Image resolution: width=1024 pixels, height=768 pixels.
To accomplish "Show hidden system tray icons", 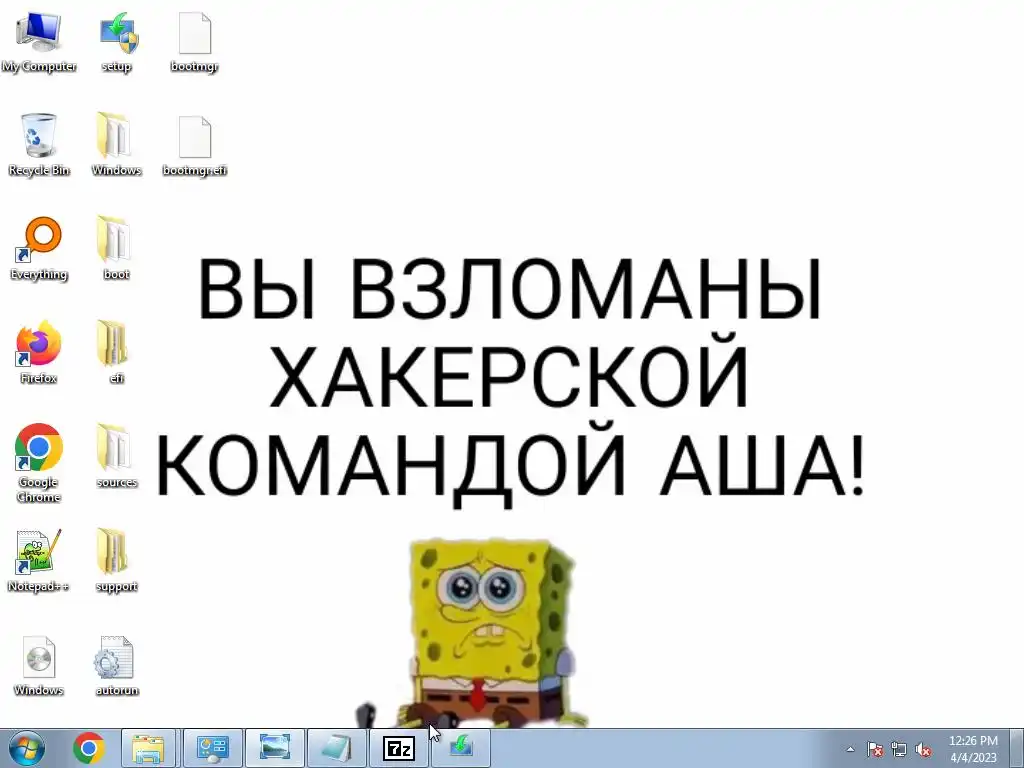I will point(850,749).
